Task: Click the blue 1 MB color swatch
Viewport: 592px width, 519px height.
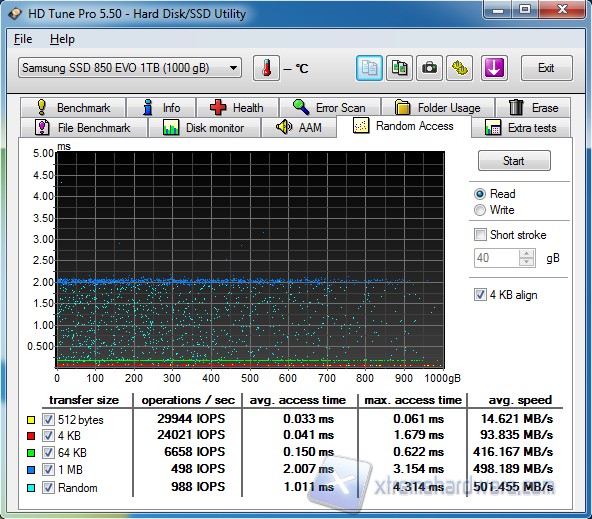Action: (31, 470)
